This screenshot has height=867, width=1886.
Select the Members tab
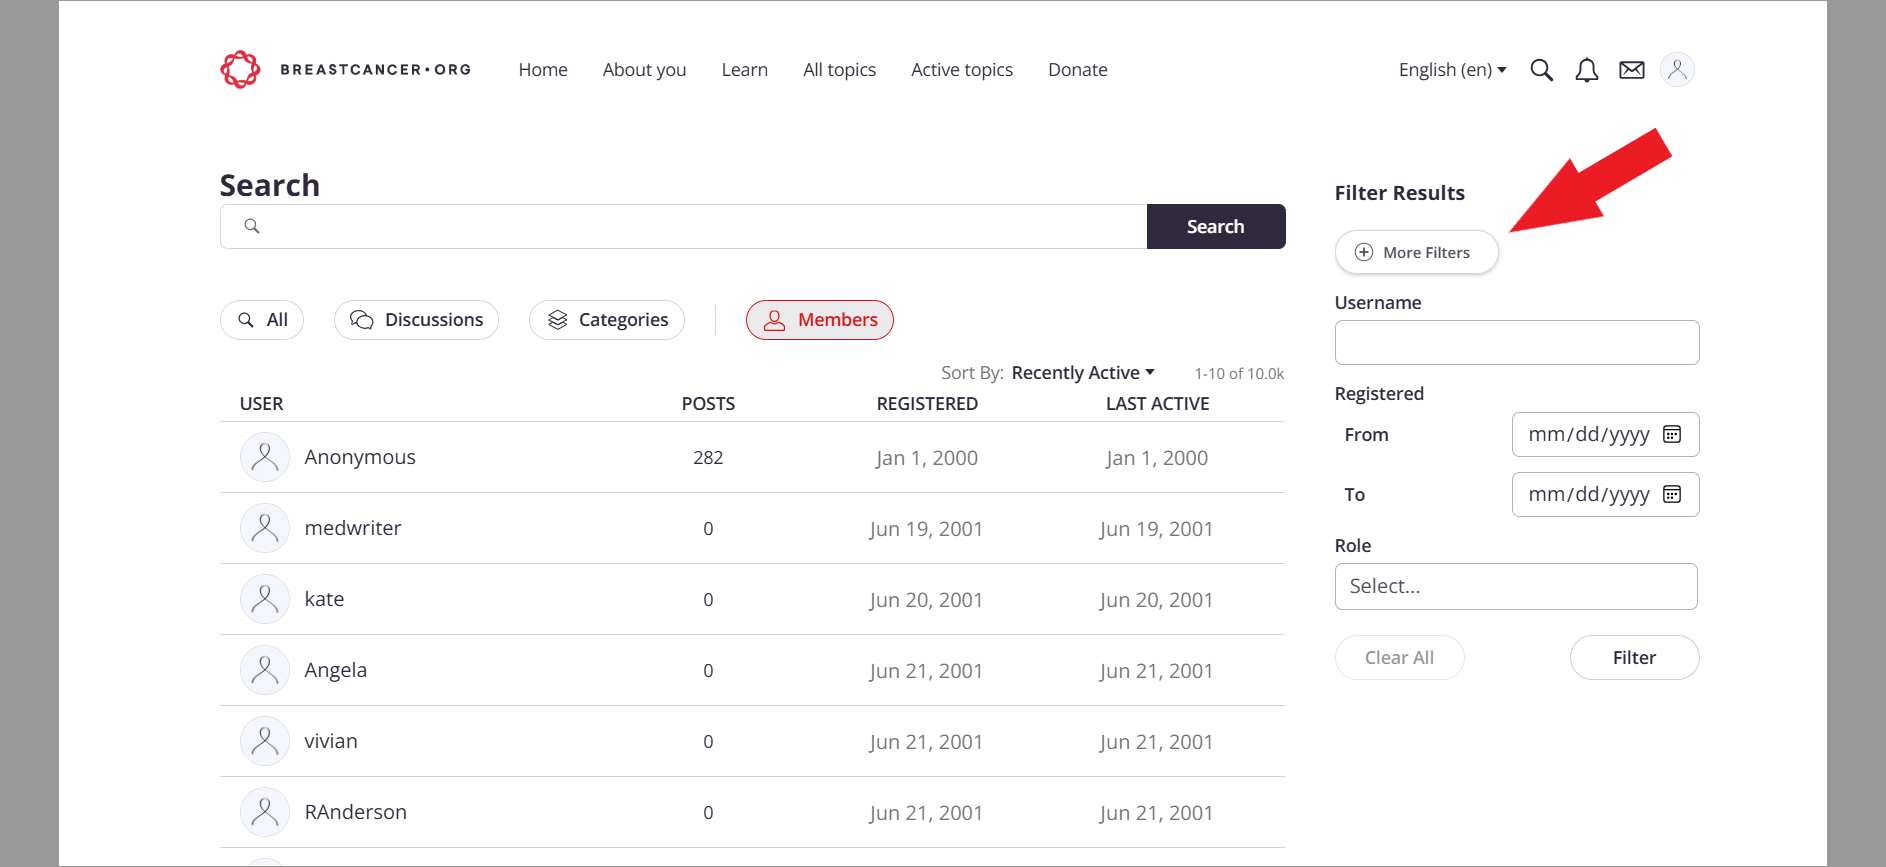pos(820,320)
